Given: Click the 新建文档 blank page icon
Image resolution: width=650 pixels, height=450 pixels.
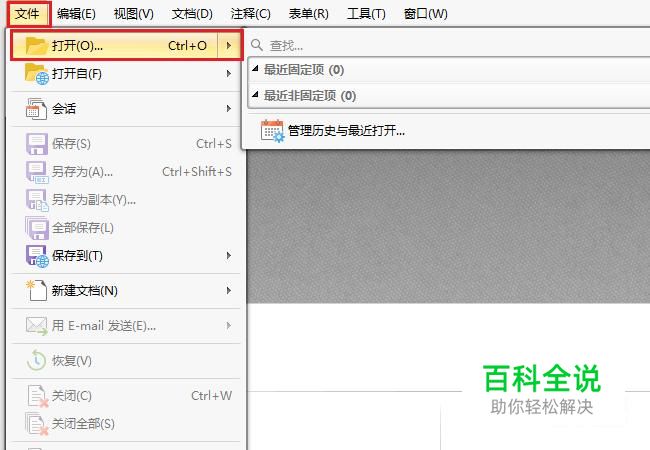Looking at the screenshot, I should (36, 290).
